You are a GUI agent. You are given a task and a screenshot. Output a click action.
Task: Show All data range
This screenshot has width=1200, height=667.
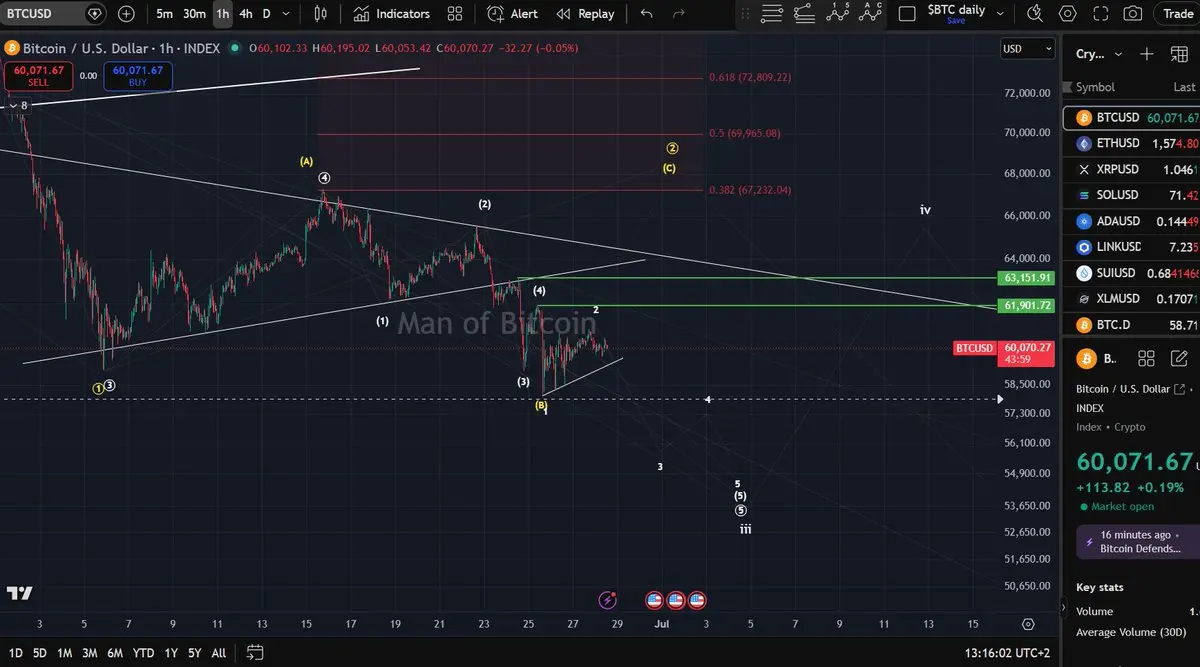[219, 653]
